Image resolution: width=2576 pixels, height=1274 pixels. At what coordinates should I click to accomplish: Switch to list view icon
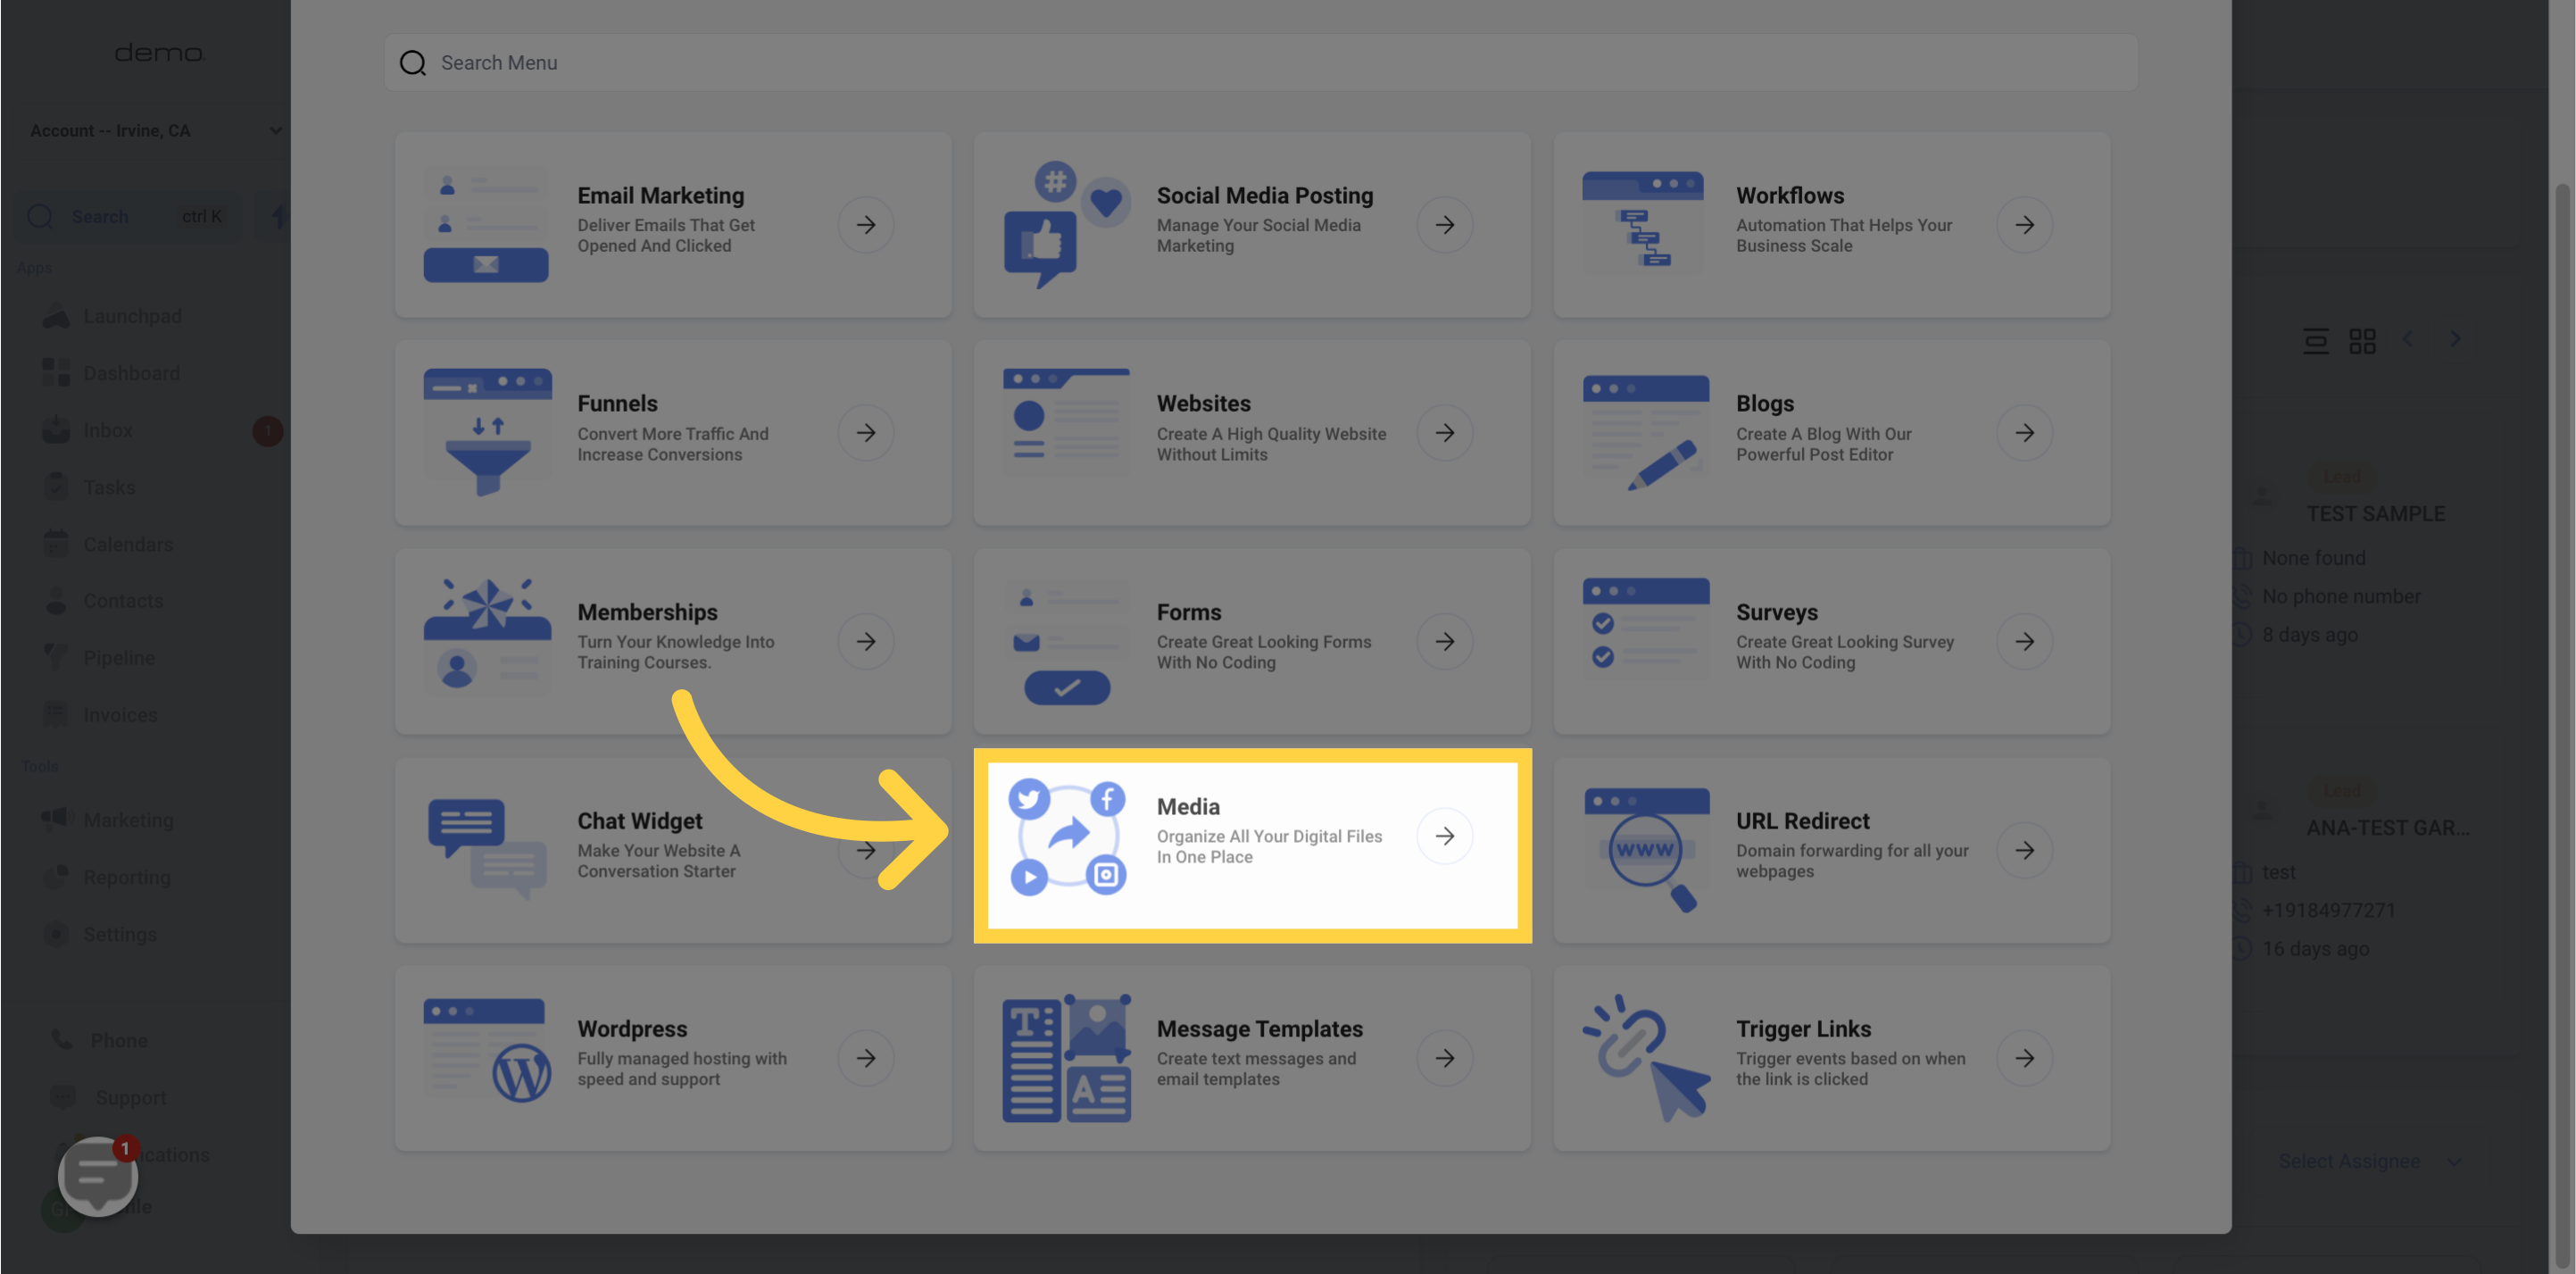point(2315,341)
